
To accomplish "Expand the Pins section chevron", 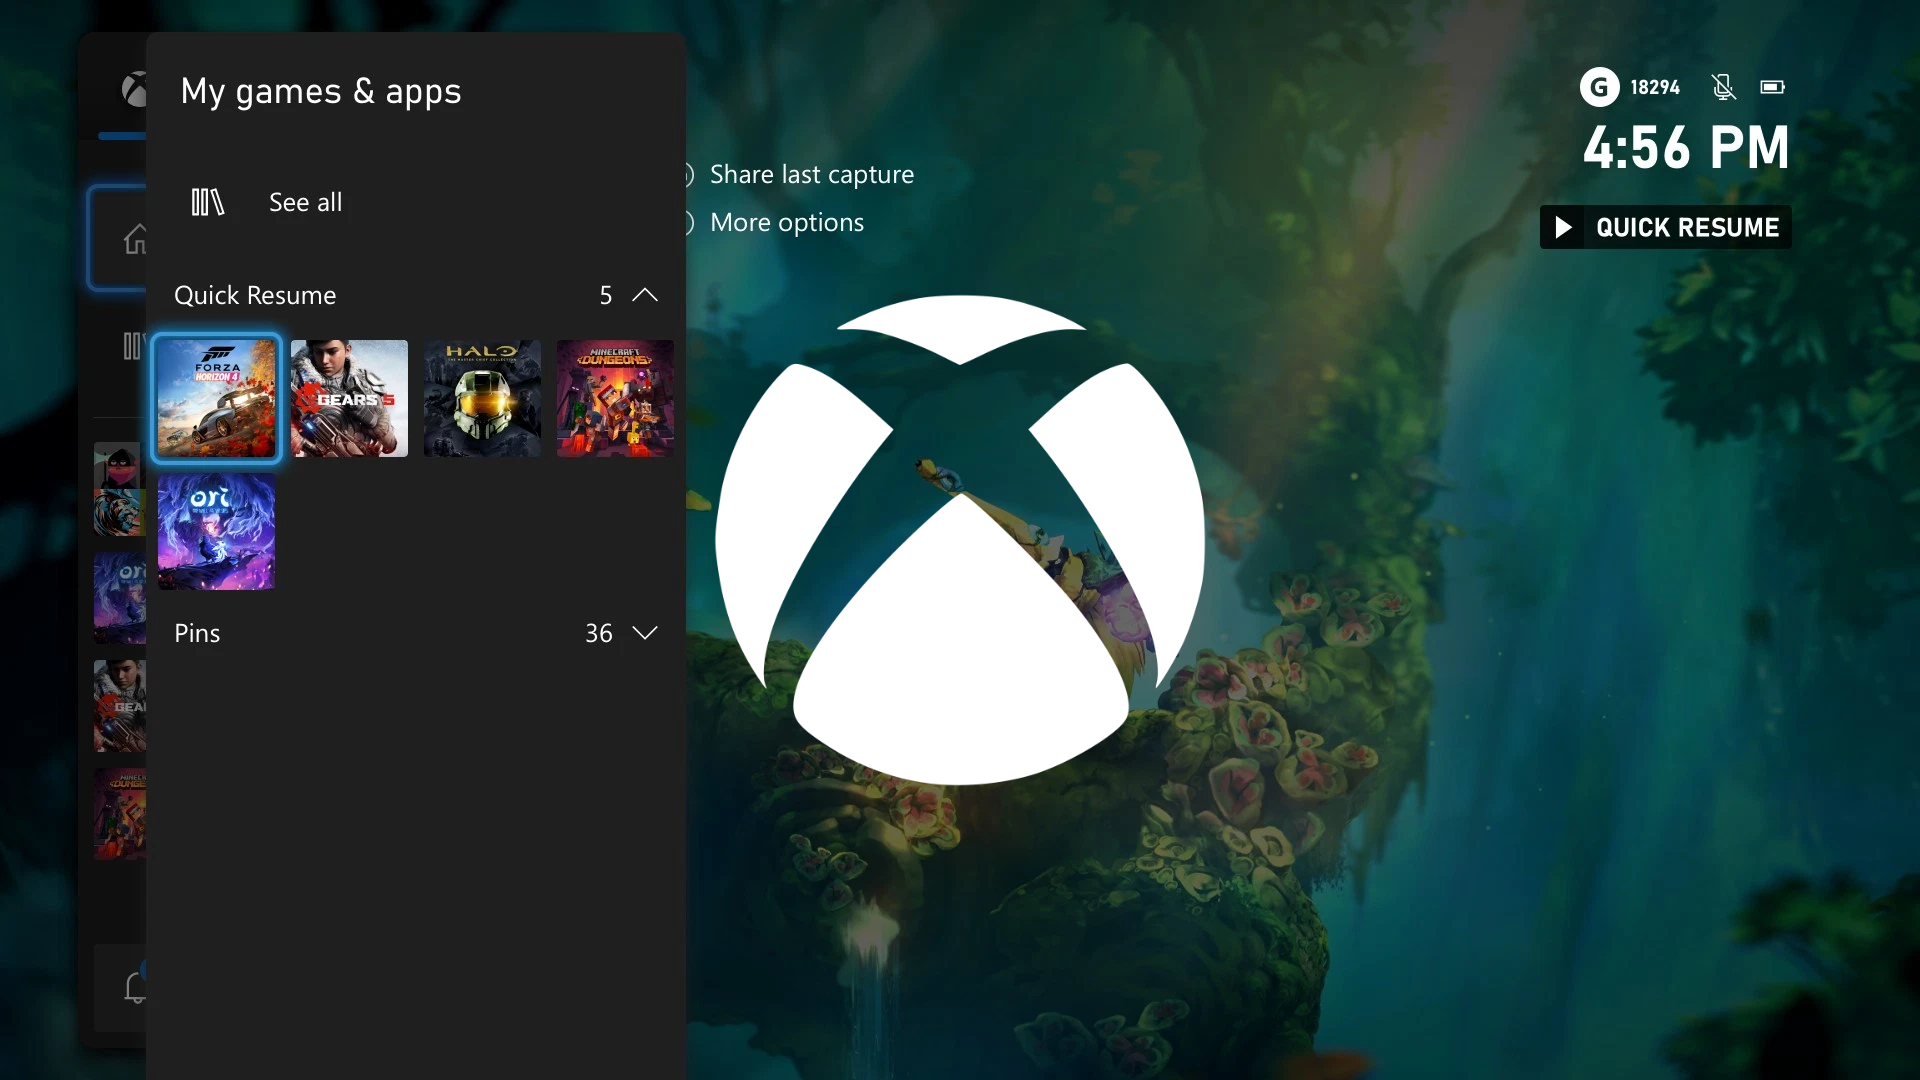I will [645, 633].
